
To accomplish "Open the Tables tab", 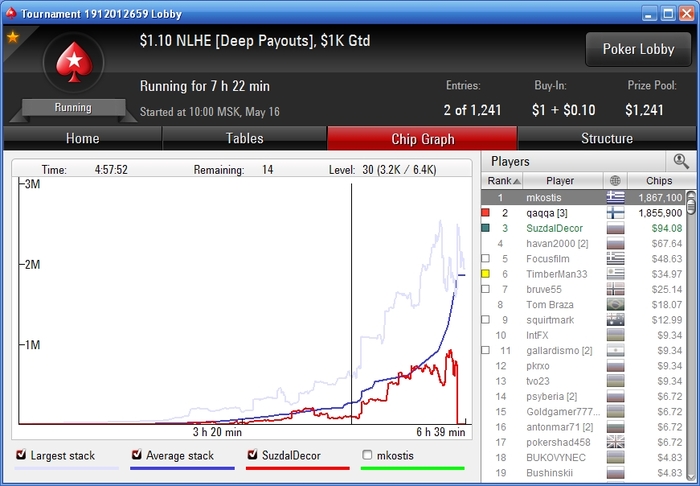I will click(245, 138).
